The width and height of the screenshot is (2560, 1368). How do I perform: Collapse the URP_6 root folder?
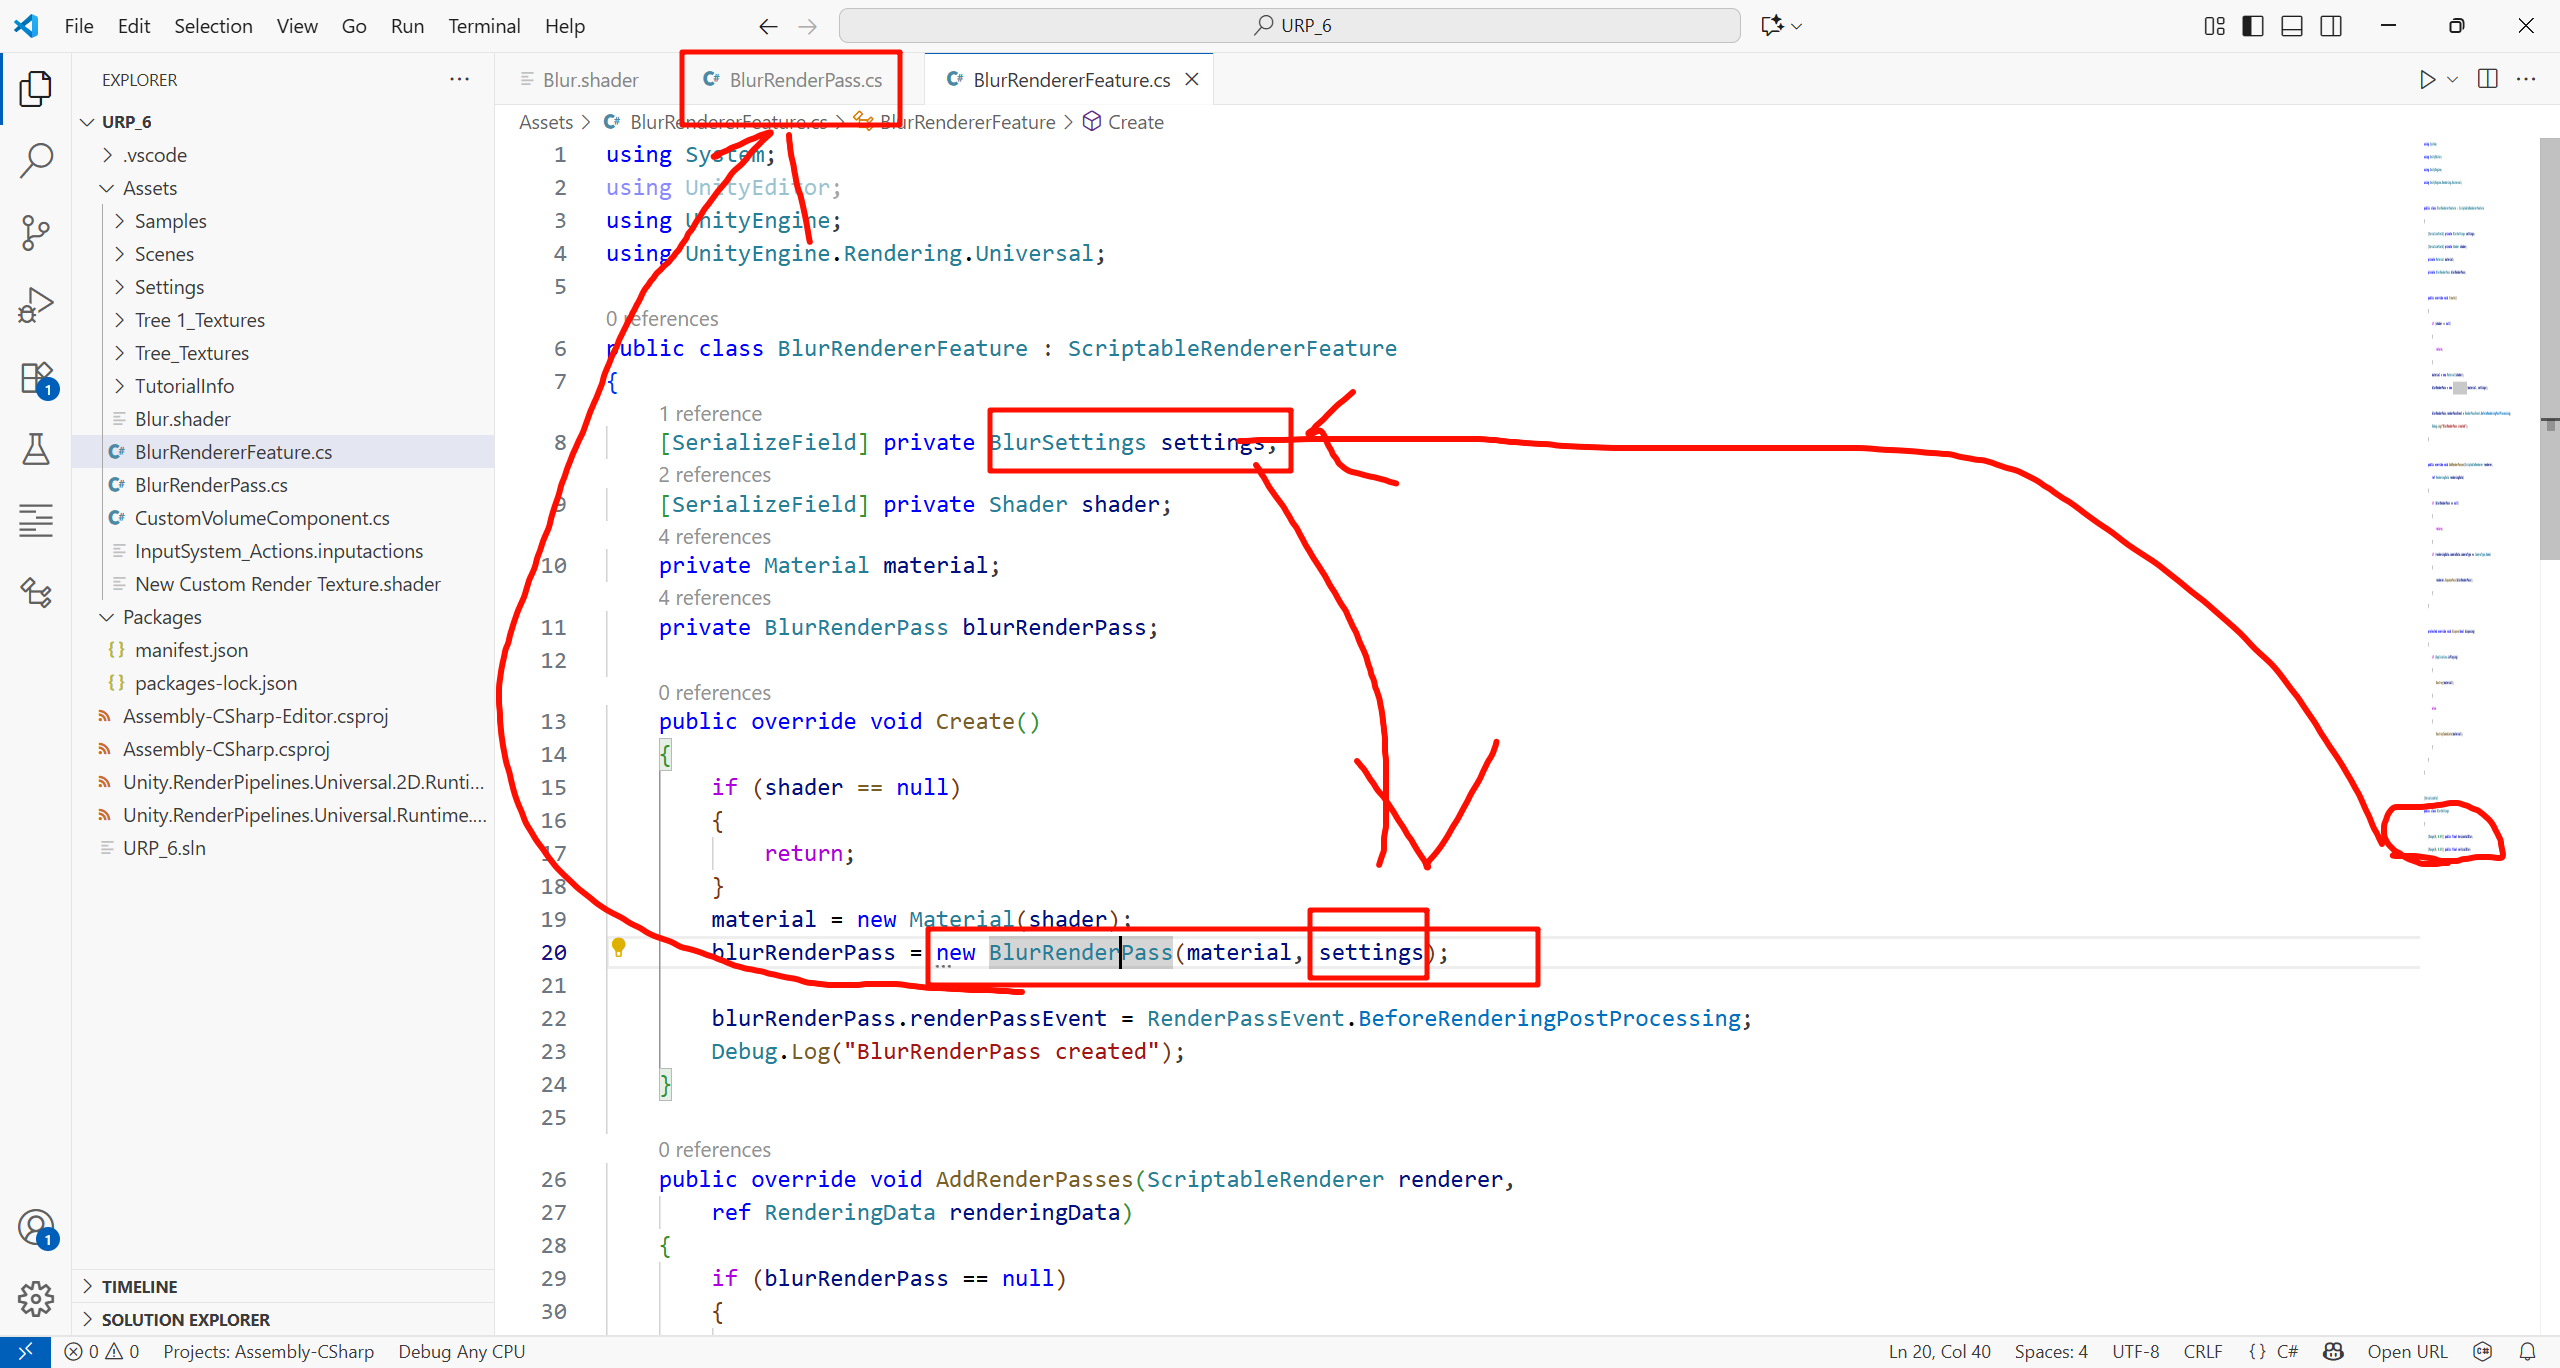pyautogui.click(x=88, y=122)
